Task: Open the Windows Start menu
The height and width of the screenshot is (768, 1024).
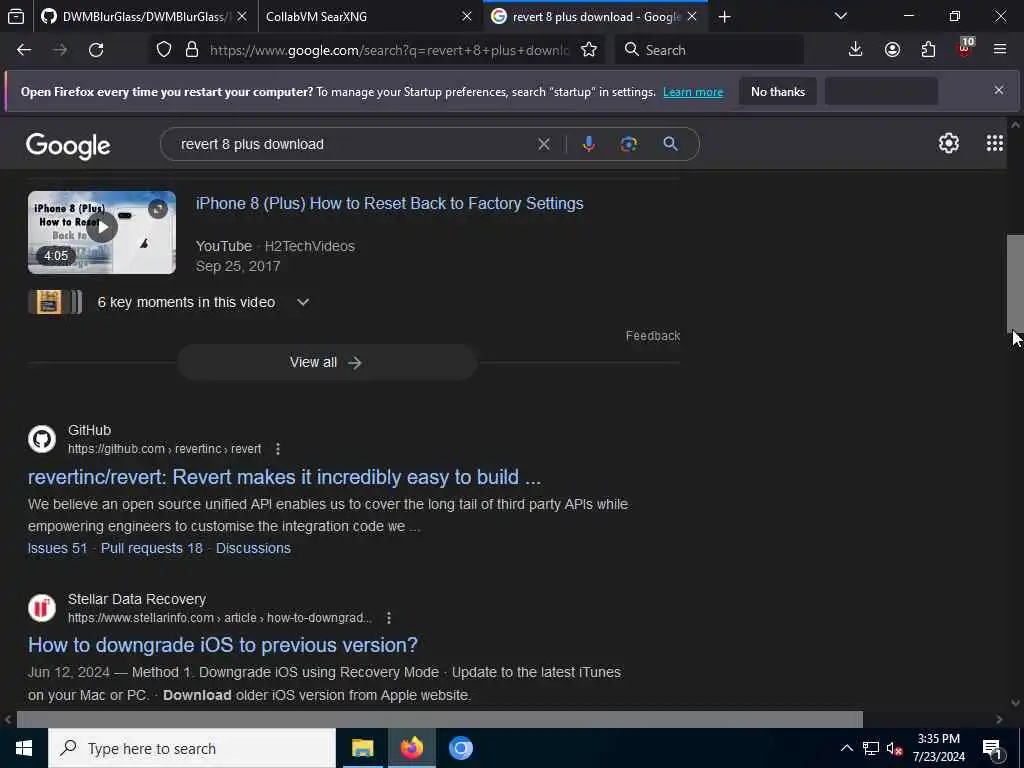Action: pyautogui.click(x=24, y=748)
